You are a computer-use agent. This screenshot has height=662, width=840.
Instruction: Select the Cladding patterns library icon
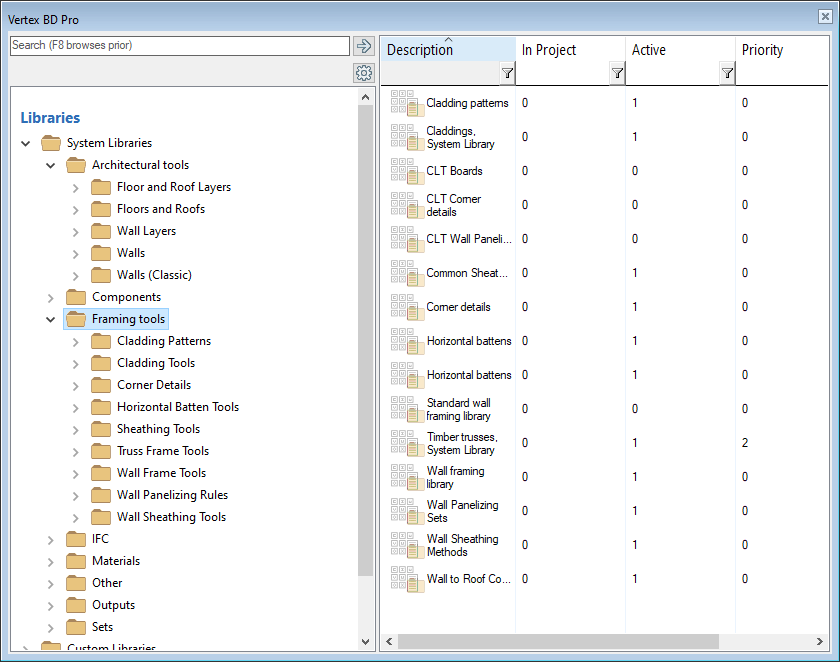[x=407, y=103]
